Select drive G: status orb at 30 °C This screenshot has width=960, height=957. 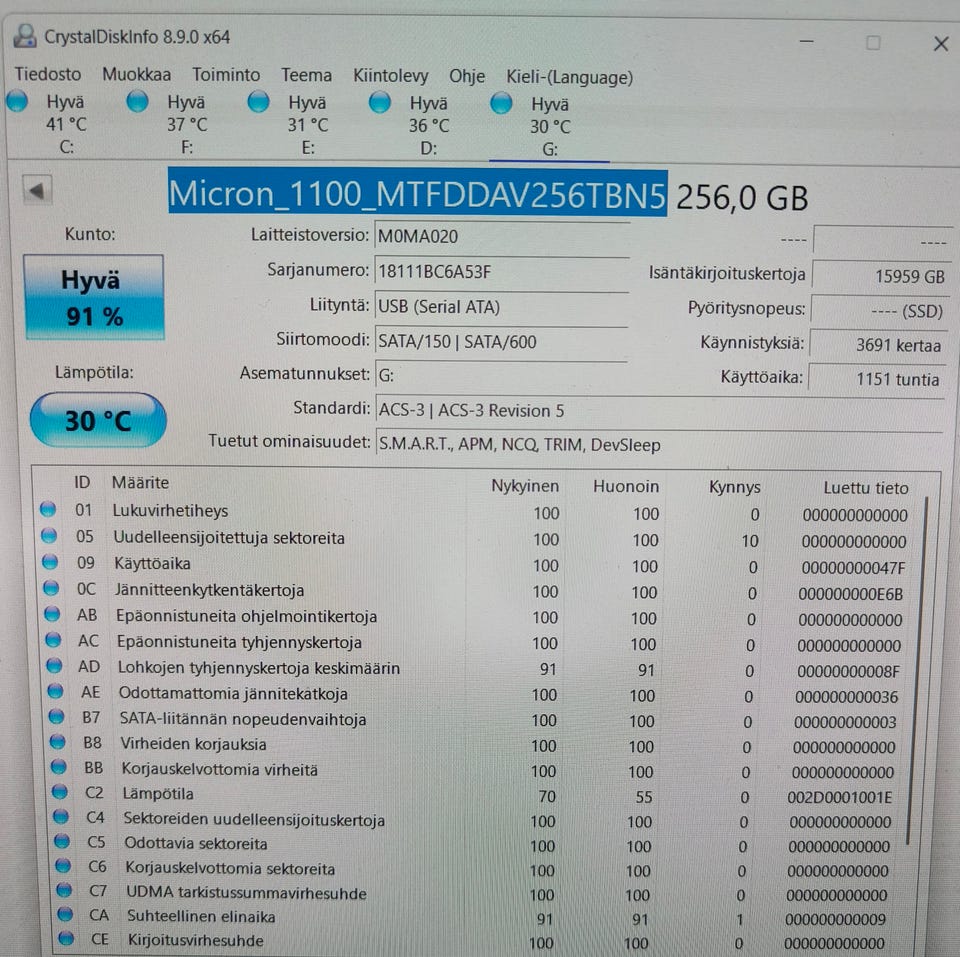501,103
